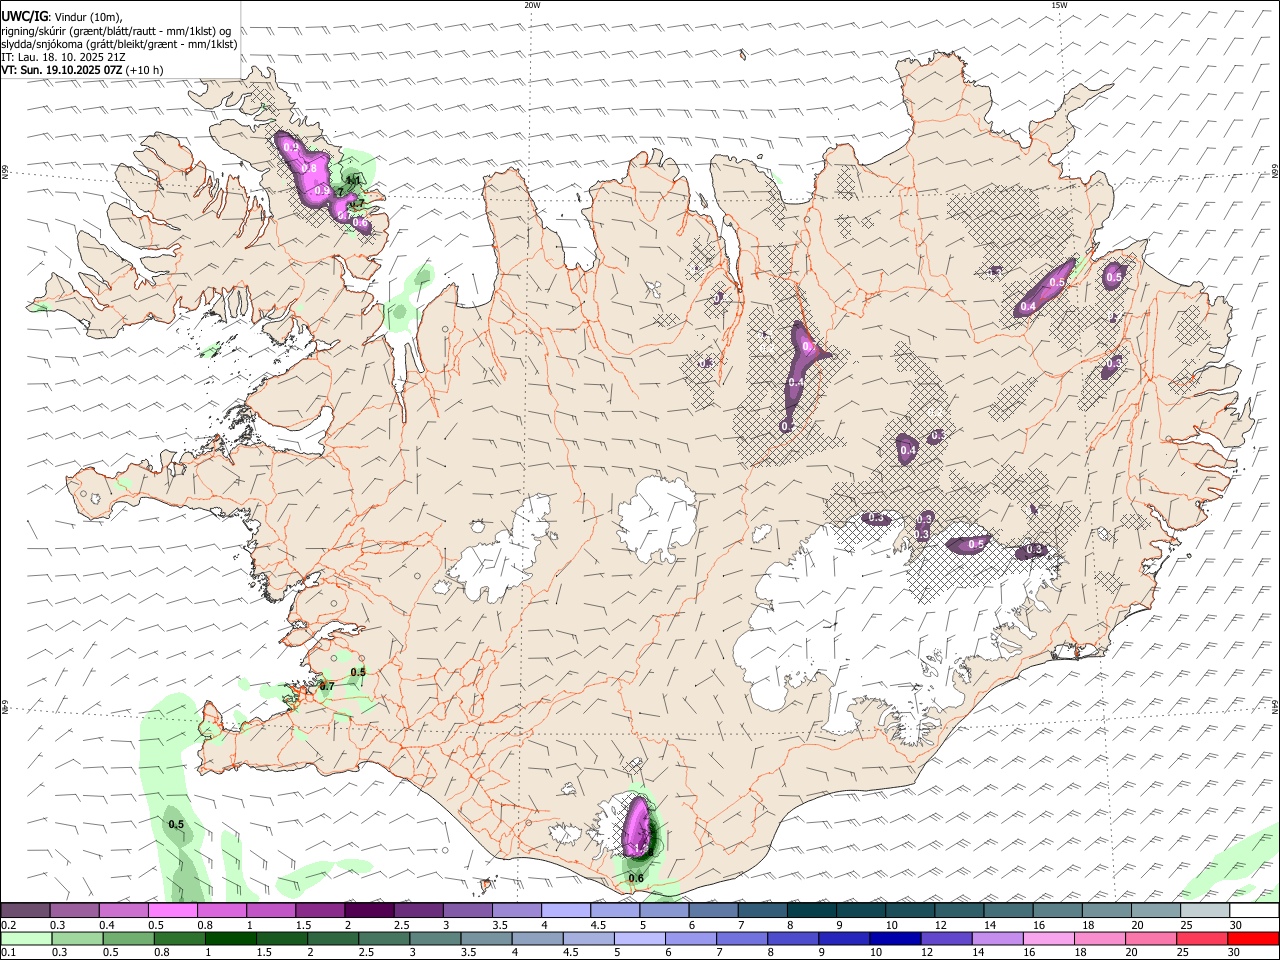Click the round white Hofsjökull glacier in central Iceland

tap(657, 518)
